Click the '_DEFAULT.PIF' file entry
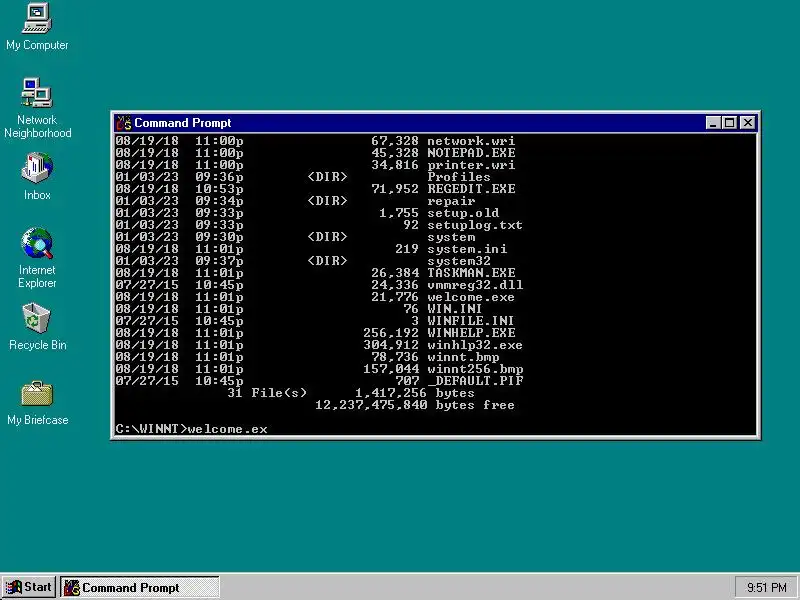The image size is (800, 600). tap(474, 381)
